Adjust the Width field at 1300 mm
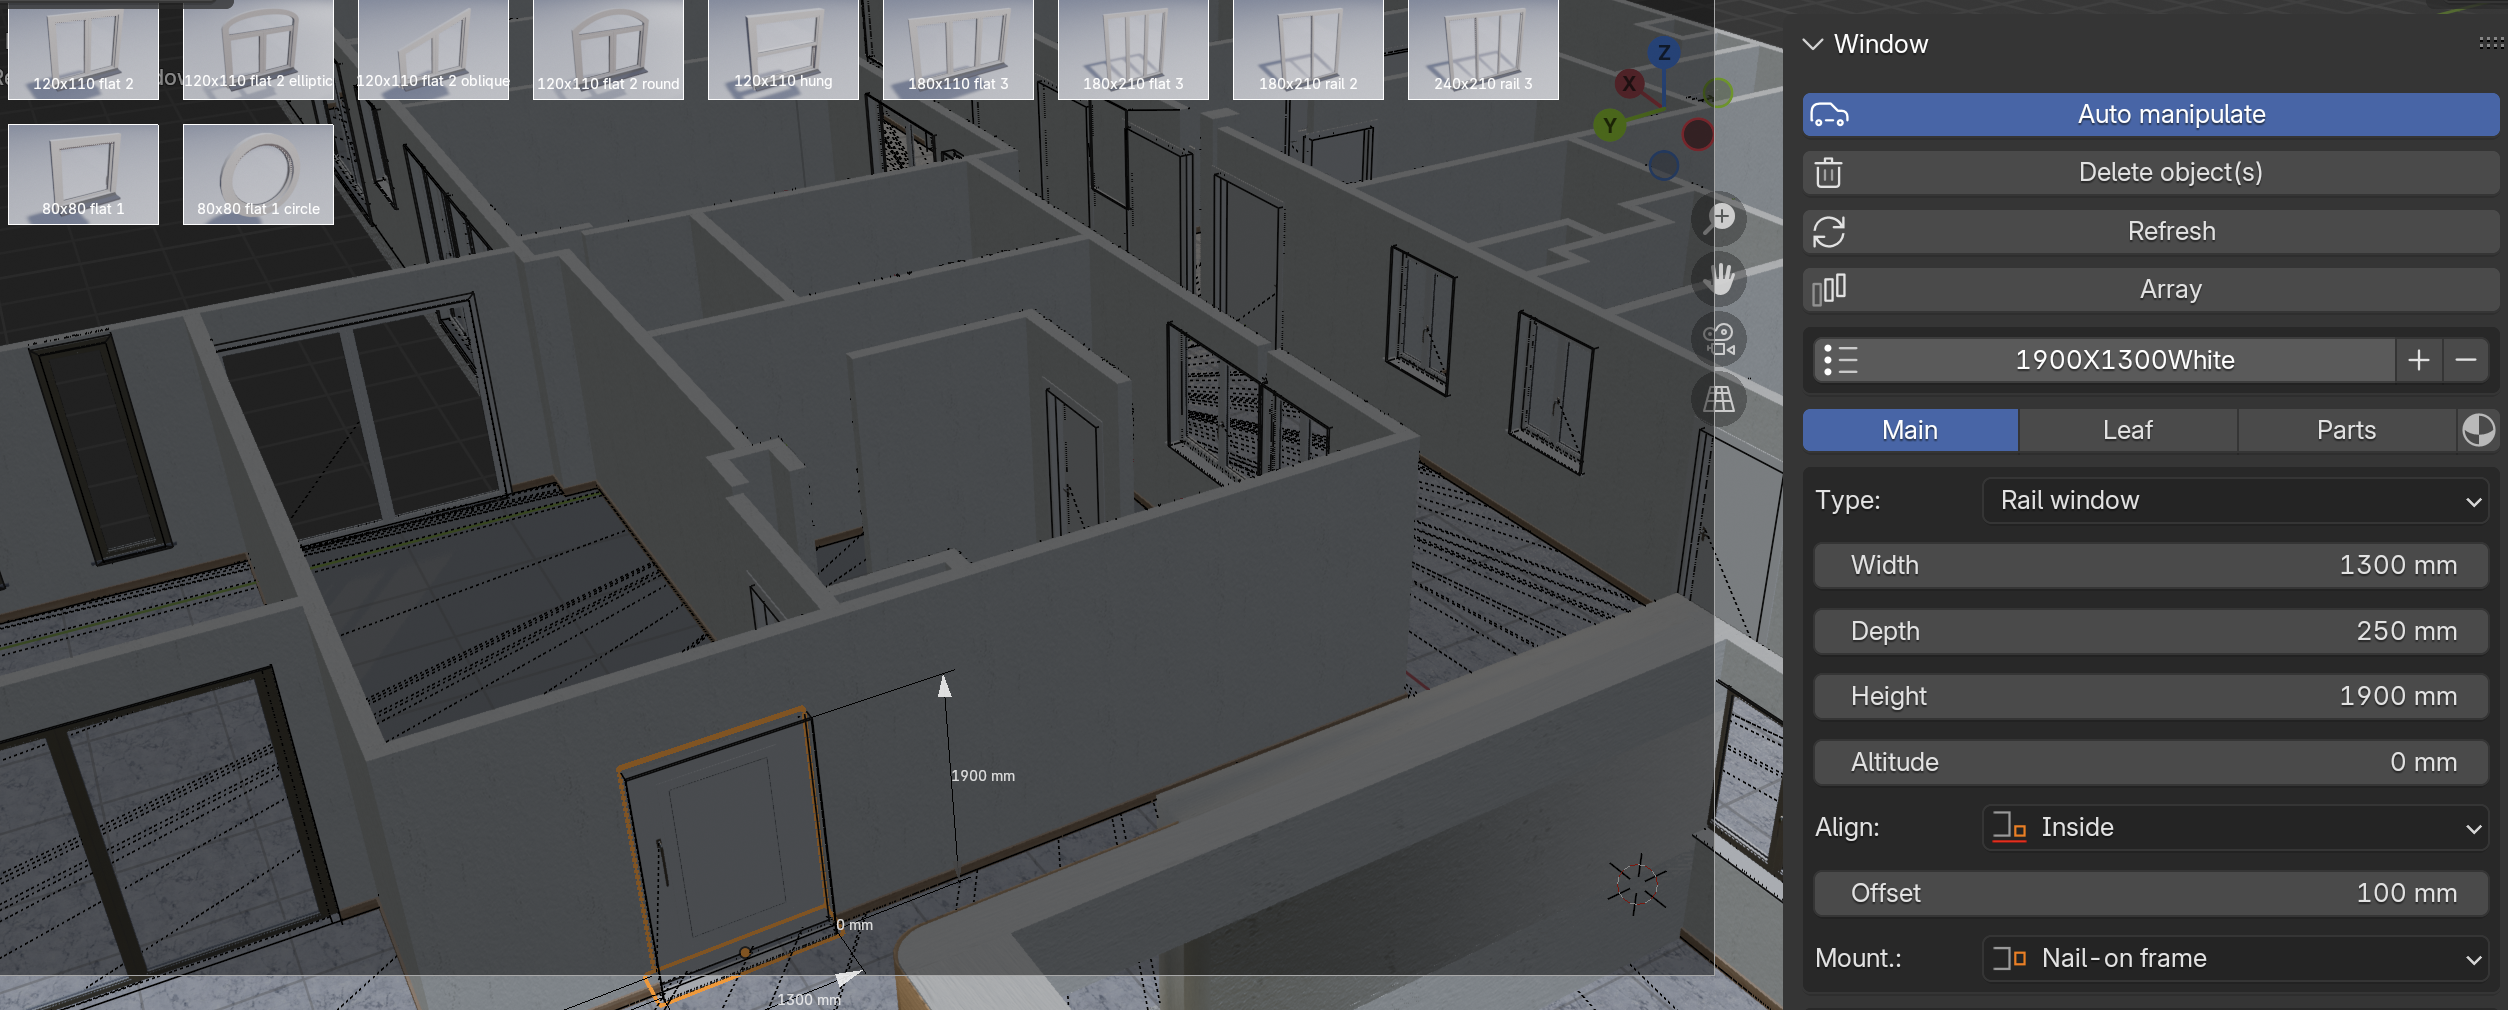 click(2151, 566)
